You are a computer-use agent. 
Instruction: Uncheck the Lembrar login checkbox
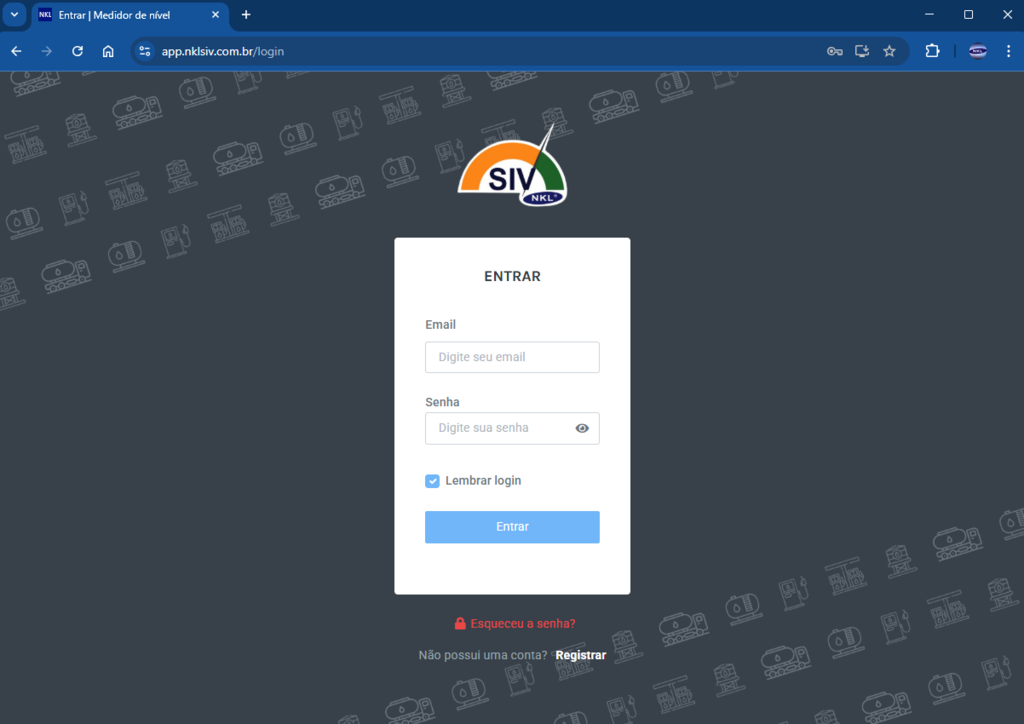(x=432, y=481)
